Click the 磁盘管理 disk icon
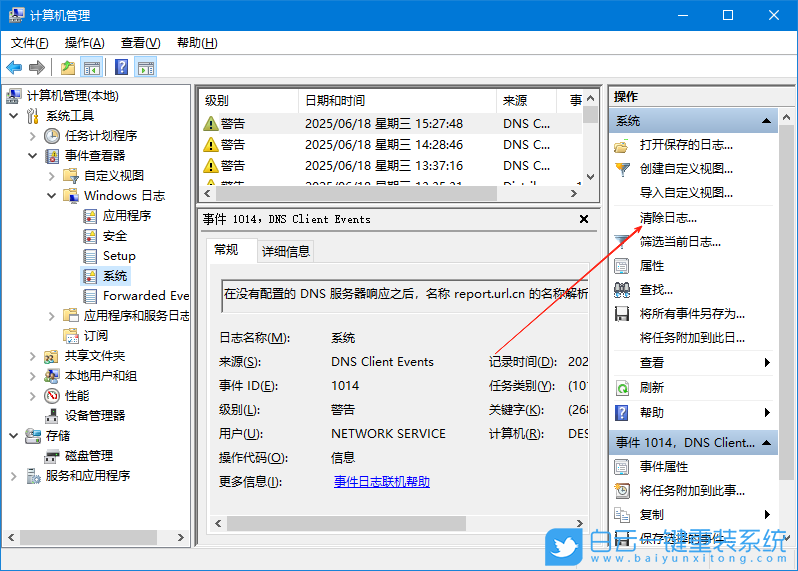Screen dimensions: 798x571 click(x=51, y=456)
